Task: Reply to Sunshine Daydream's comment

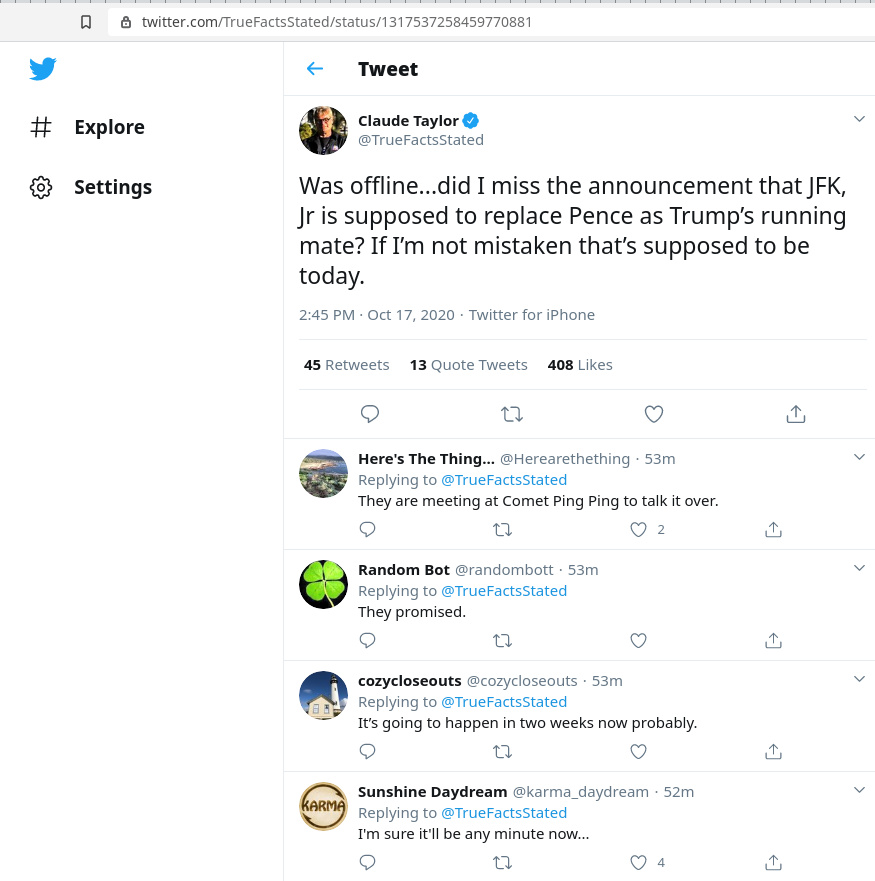Action: tap(368, 862)
